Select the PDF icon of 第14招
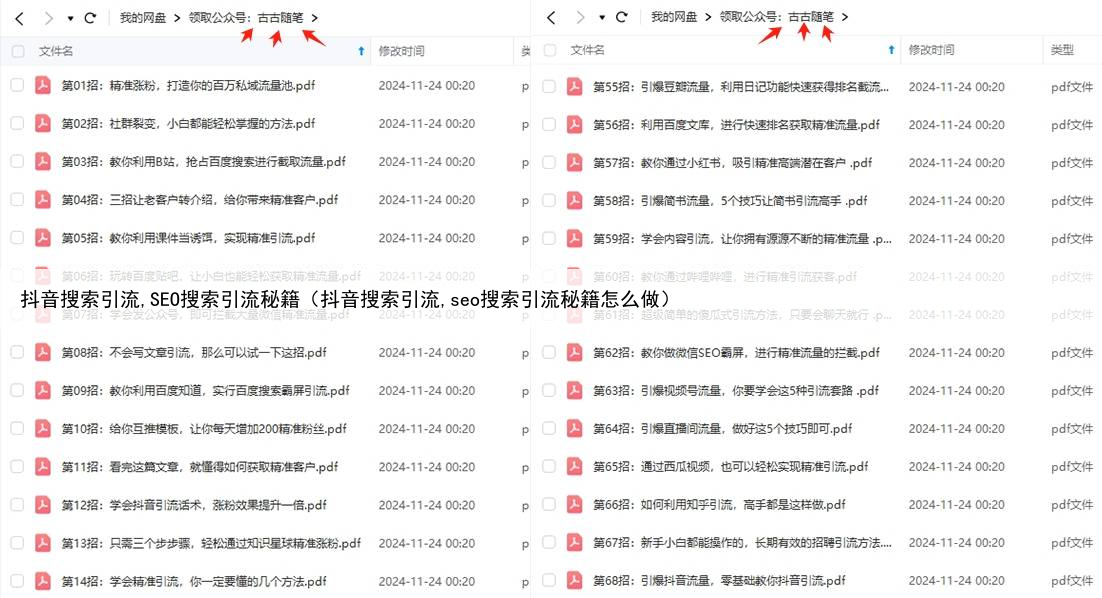 (x=41, y=580)
